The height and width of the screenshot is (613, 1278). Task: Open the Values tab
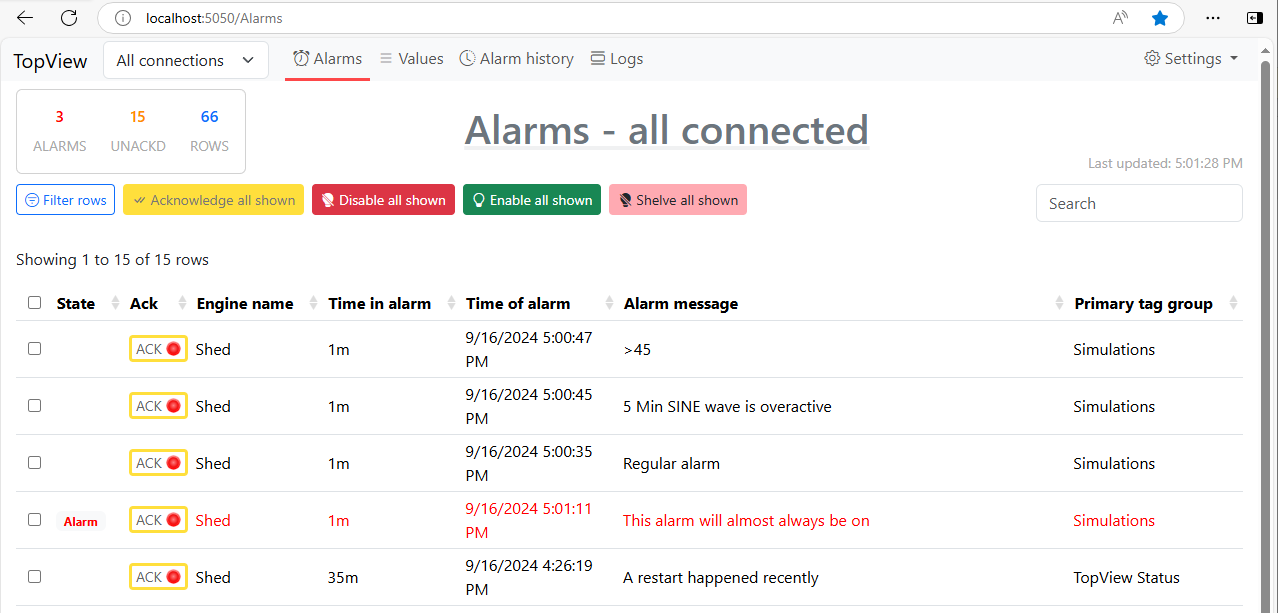point(411,58)
